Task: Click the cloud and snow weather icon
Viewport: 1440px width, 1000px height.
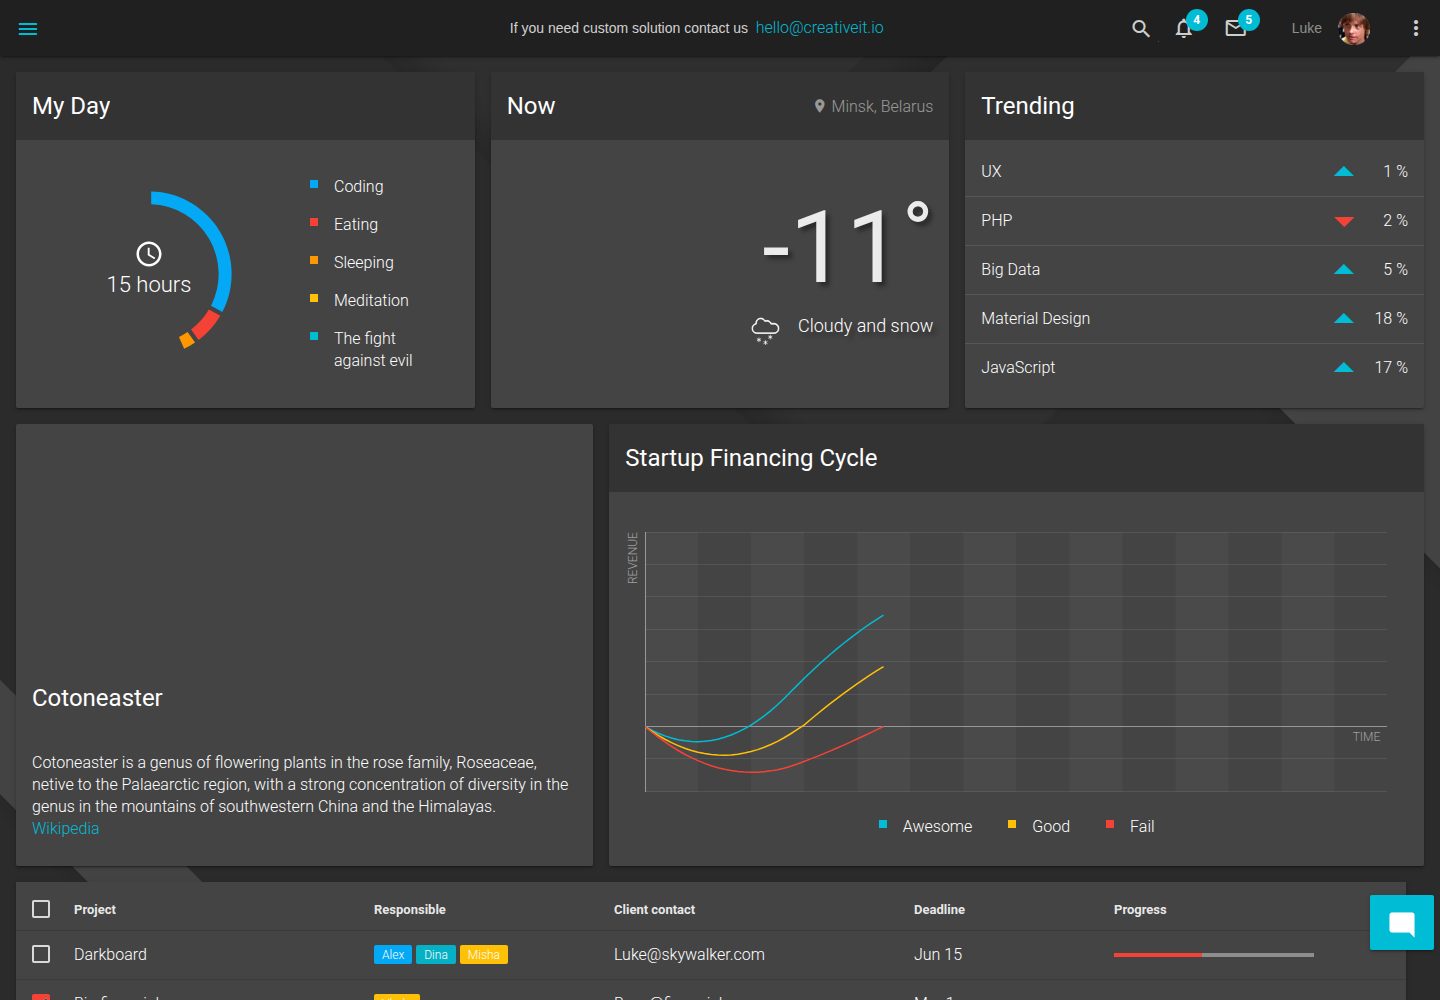Action: coord(765,330)
